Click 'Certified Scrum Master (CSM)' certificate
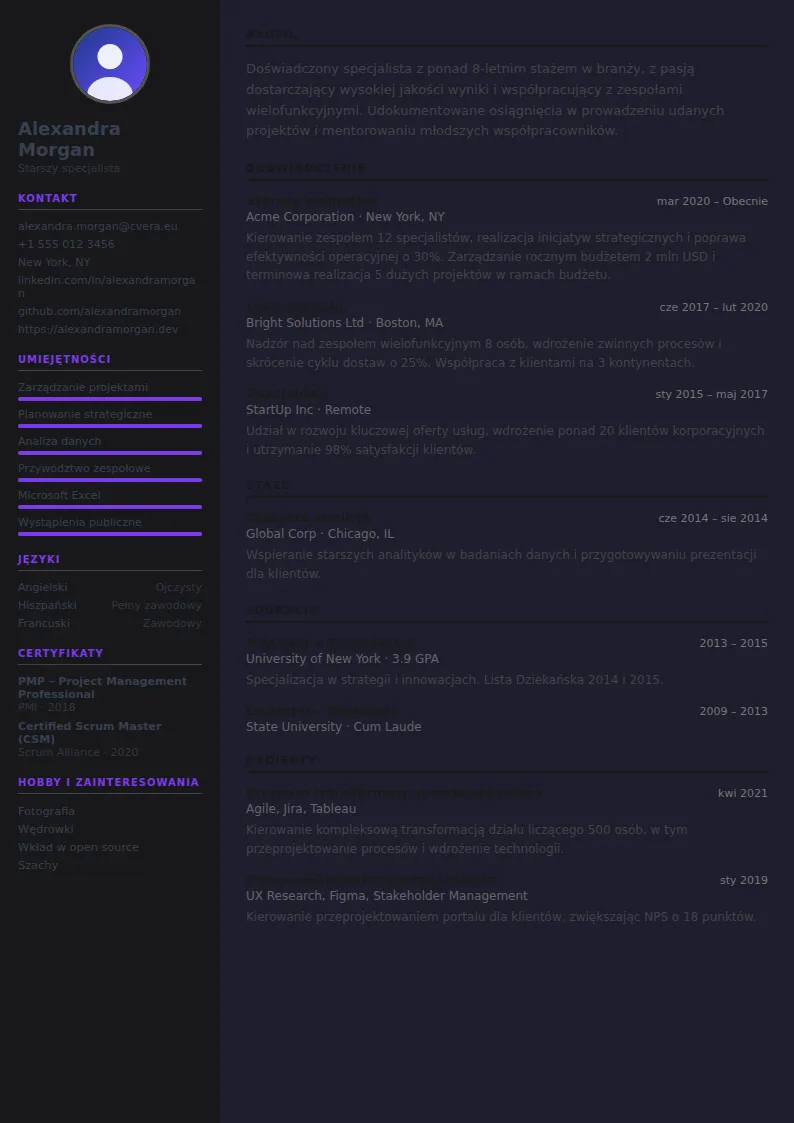Viewport: 794px width, 1123px height. point(89,733)
